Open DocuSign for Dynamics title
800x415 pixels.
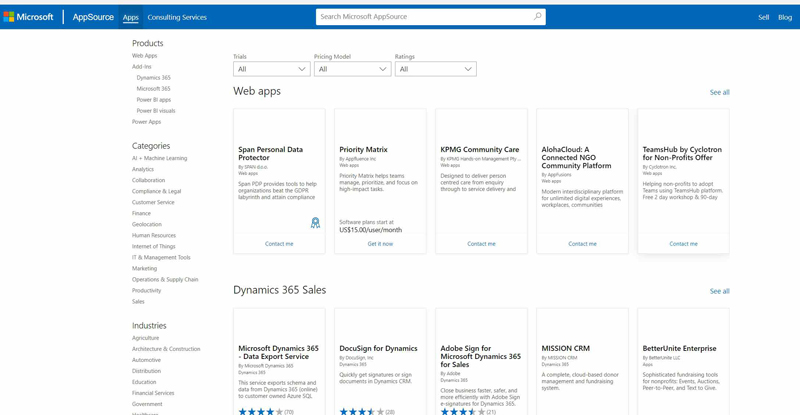click(378, 348)
